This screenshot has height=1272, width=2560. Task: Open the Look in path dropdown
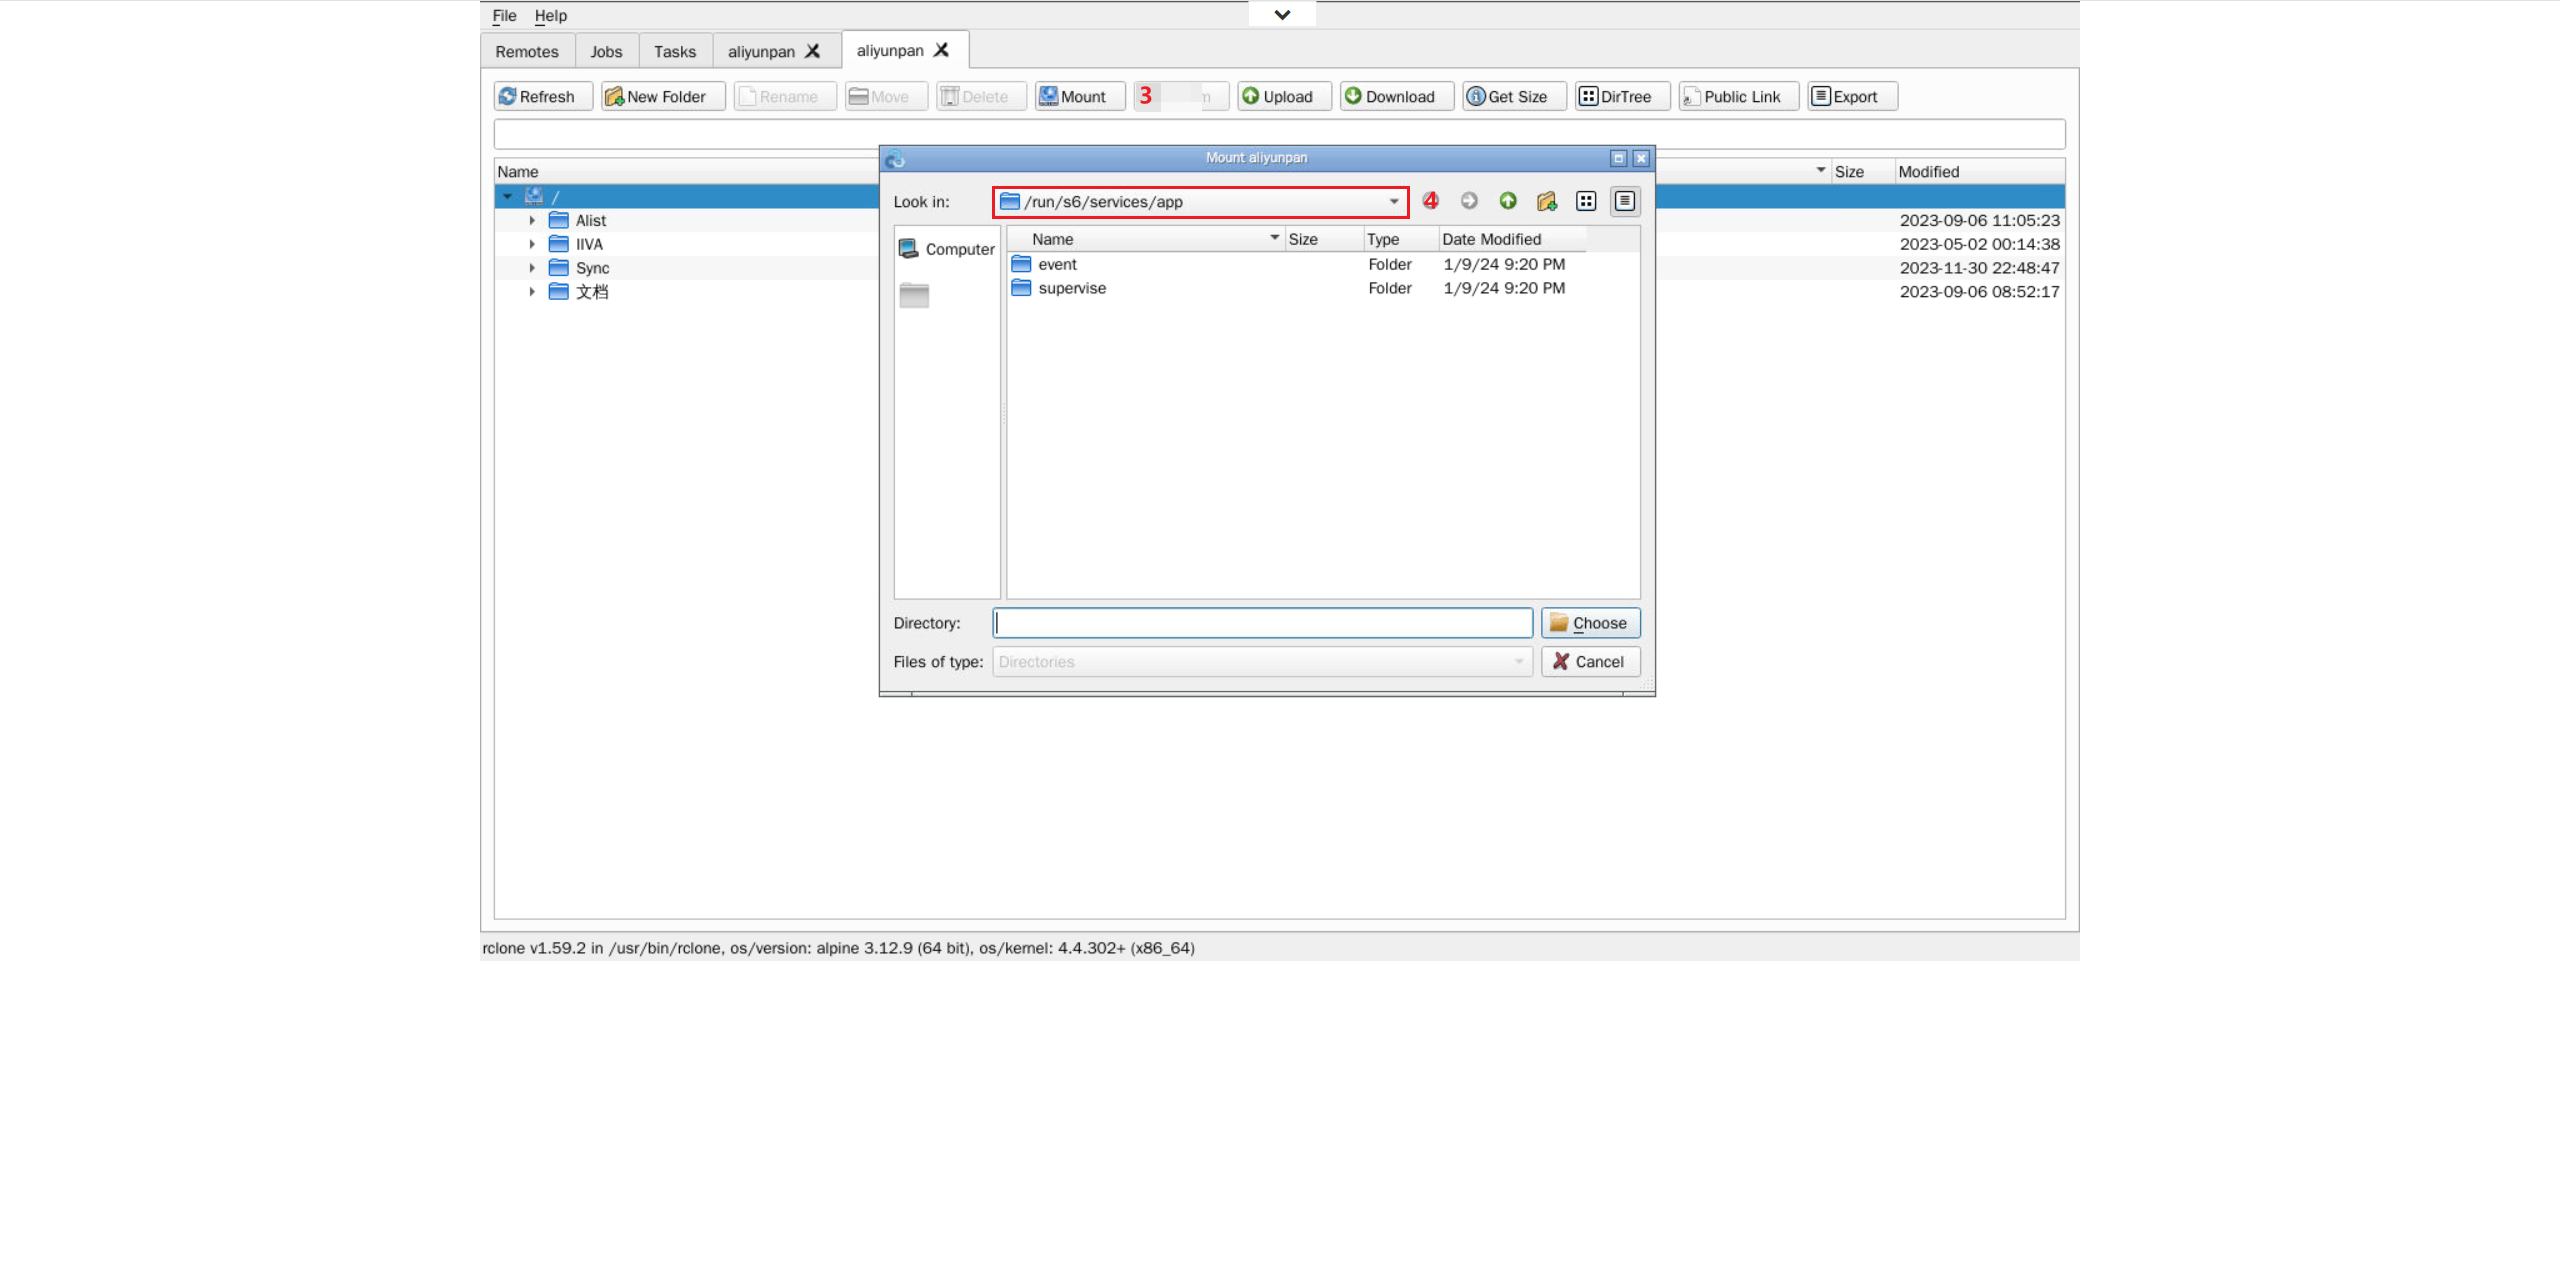click(1393, 201)
